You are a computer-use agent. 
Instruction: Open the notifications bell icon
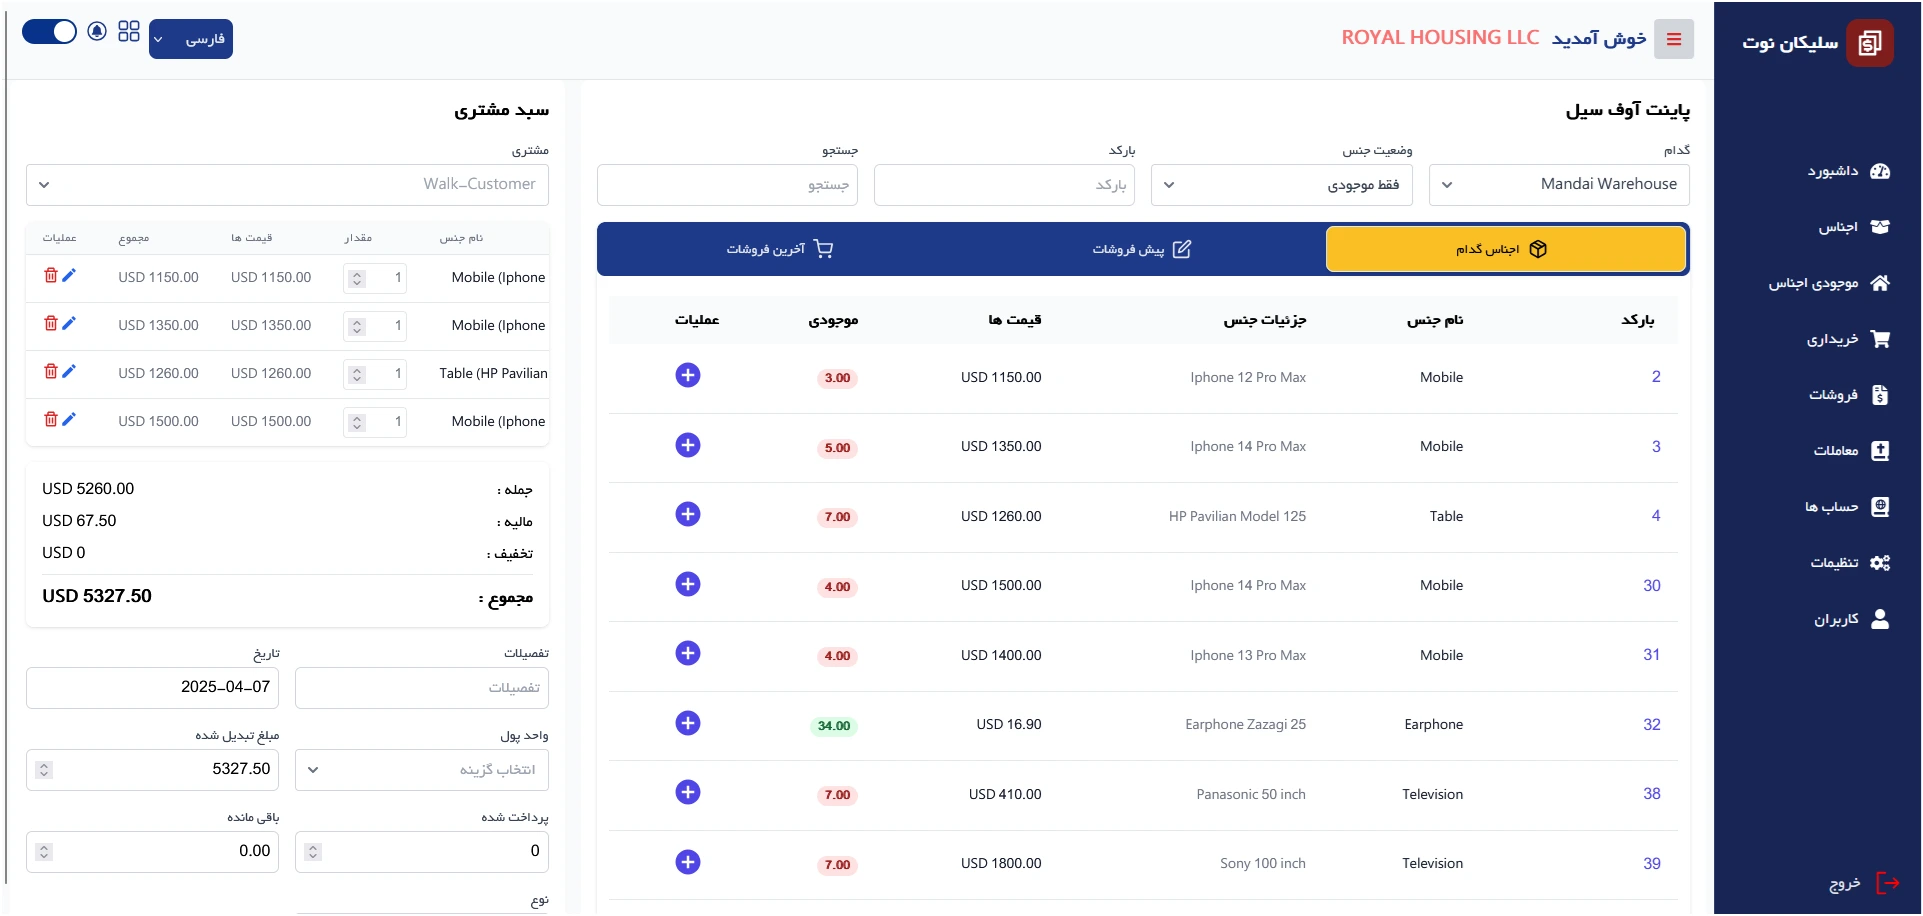(x=97, y=31)
